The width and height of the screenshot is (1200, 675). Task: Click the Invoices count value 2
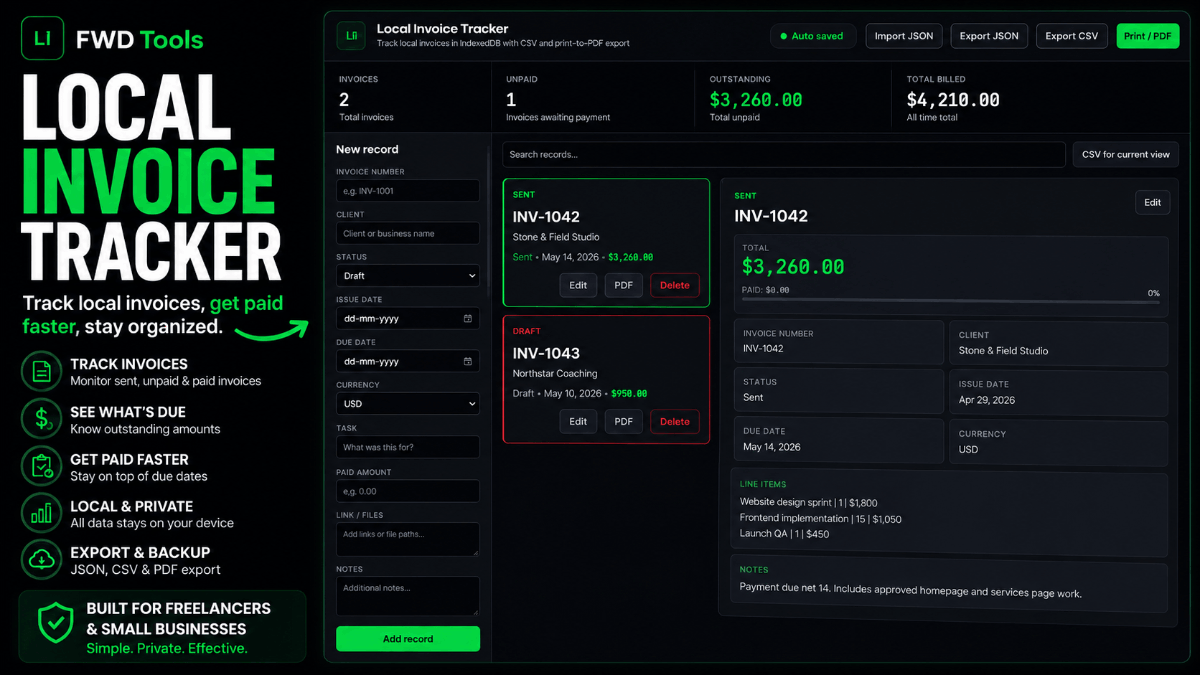(x=344, y=100)
